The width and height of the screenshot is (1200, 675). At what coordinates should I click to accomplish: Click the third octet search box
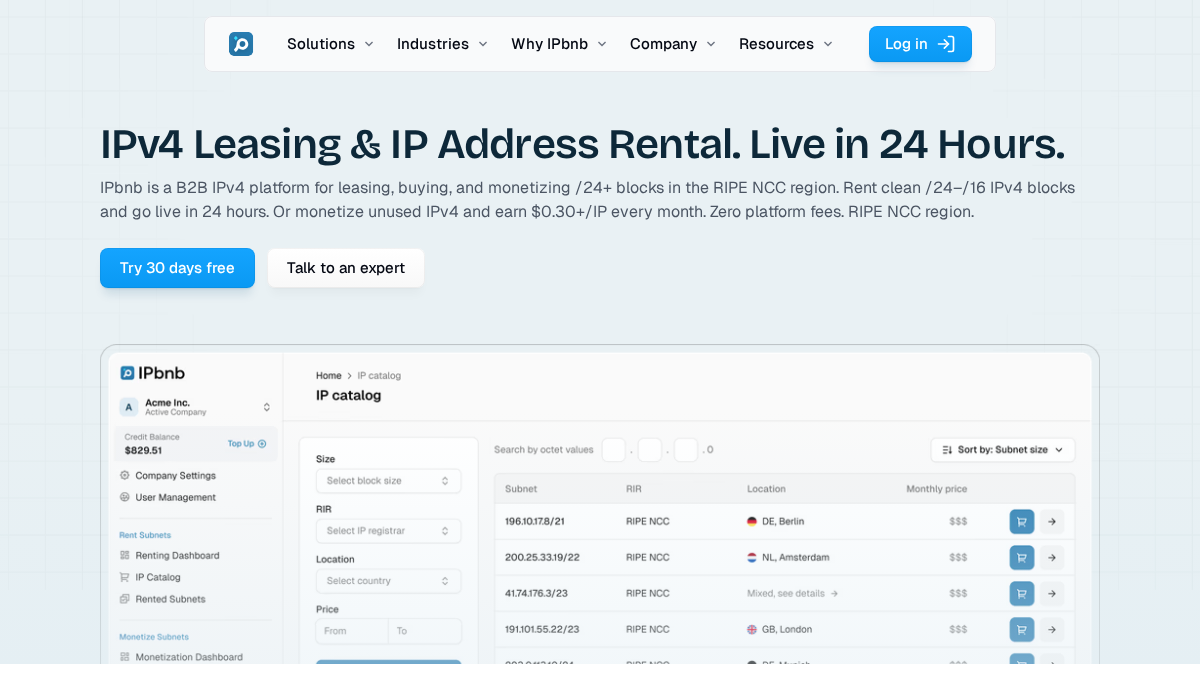coord(686,450)
